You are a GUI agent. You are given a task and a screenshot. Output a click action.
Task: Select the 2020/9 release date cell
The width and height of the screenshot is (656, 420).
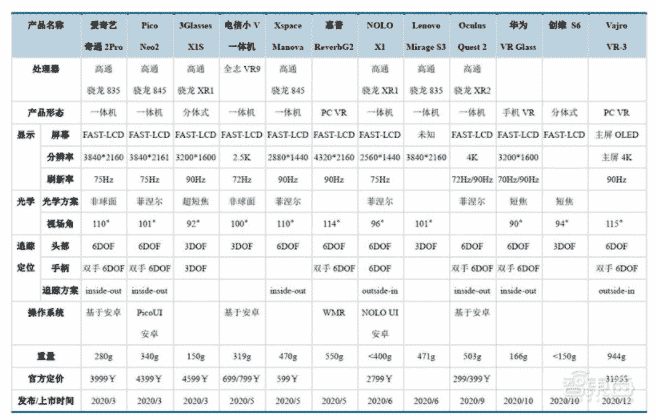472,401
